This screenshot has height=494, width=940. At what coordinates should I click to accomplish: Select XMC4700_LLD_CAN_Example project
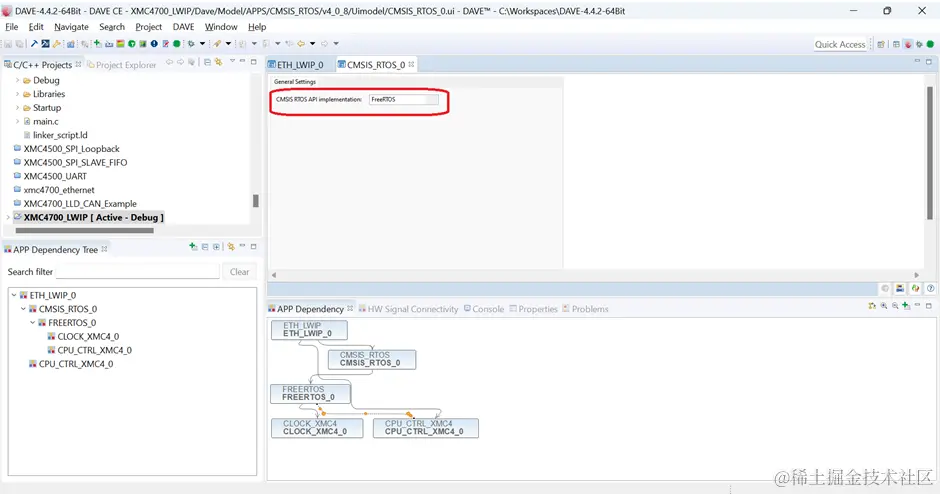point(80,204)
